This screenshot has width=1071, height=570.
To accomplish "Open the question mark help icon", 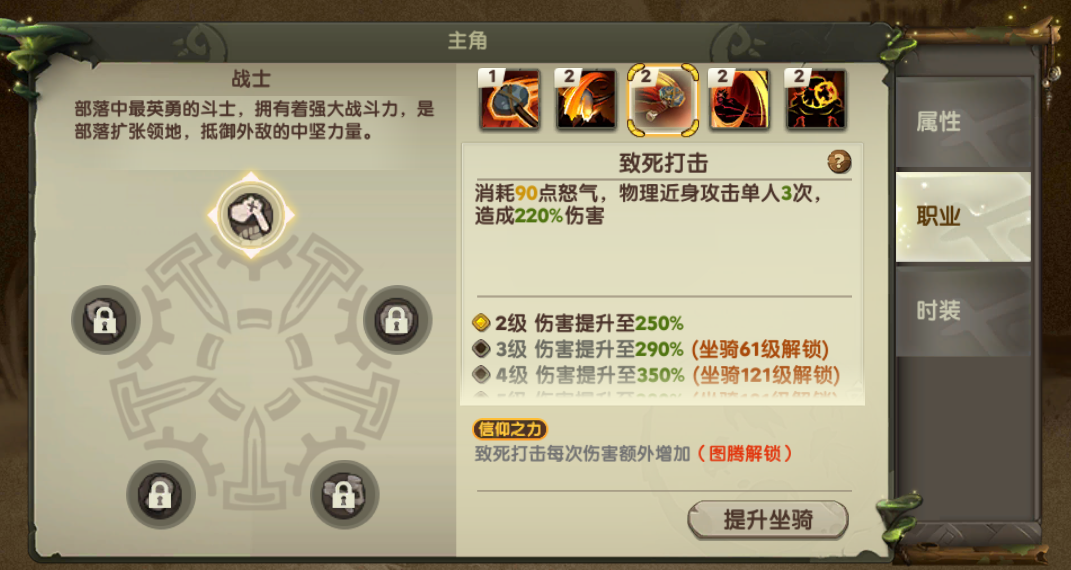I will (x=839, y=162).
